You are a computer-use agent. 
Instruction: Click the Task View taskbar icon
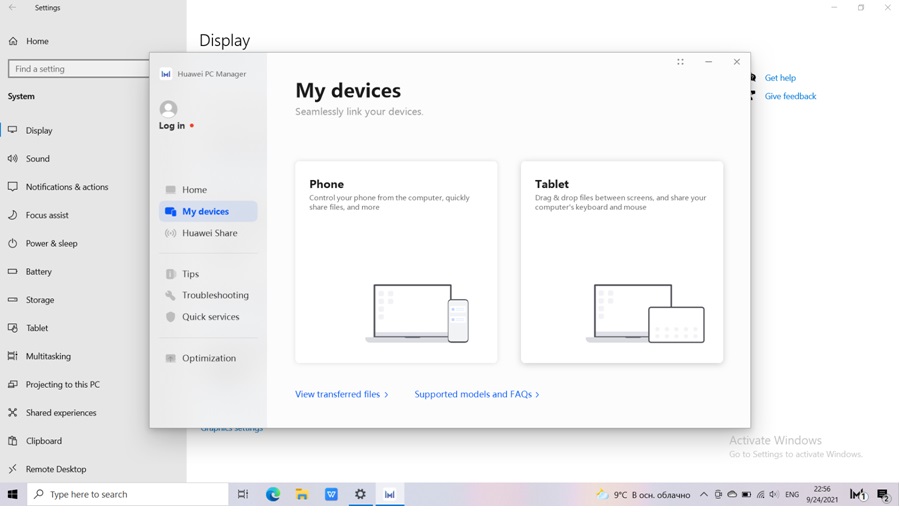243,494
